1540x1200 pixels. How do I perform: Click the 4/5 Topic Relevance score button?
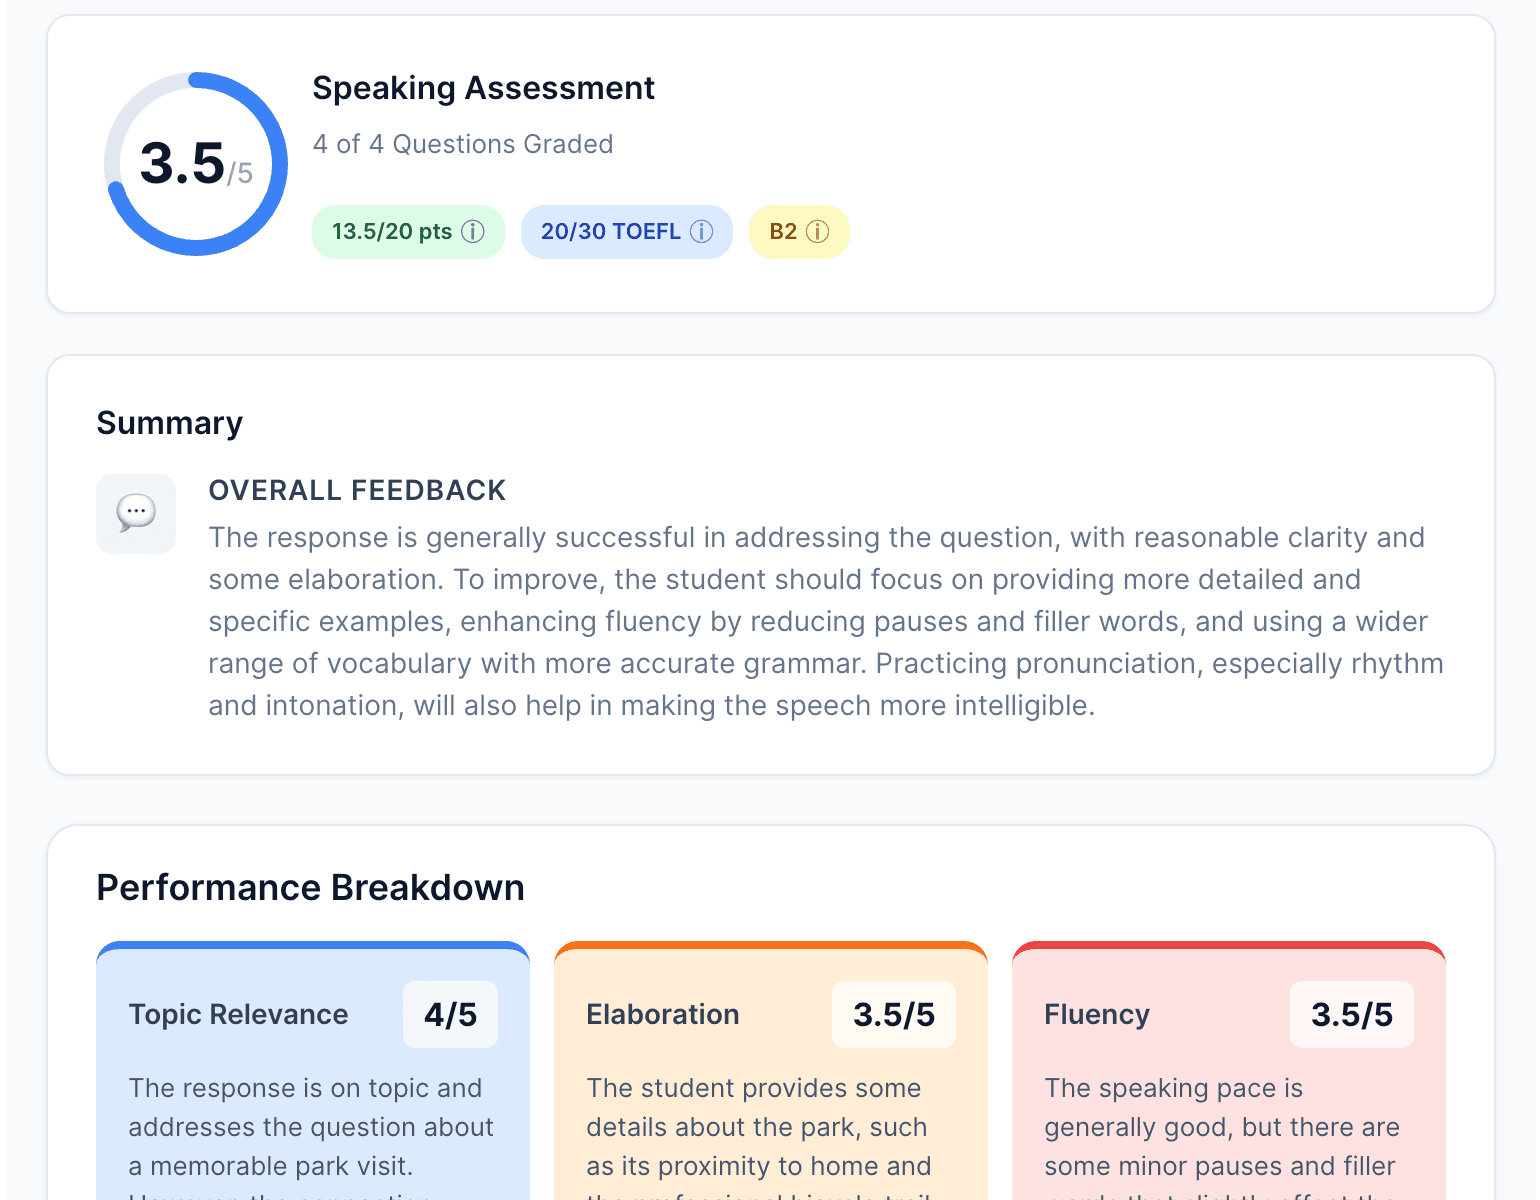(x=450, y=1014)
